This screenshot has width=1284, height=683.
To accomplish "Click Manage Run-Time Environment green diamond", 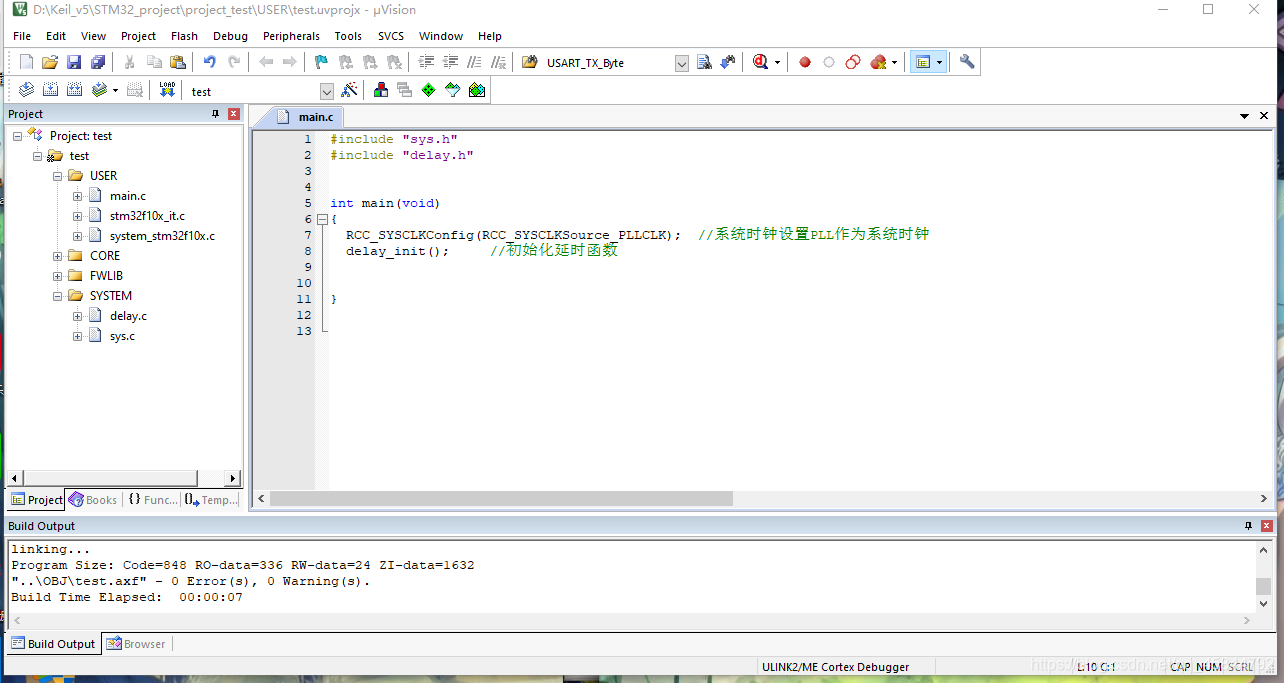I will click(429, 90).
